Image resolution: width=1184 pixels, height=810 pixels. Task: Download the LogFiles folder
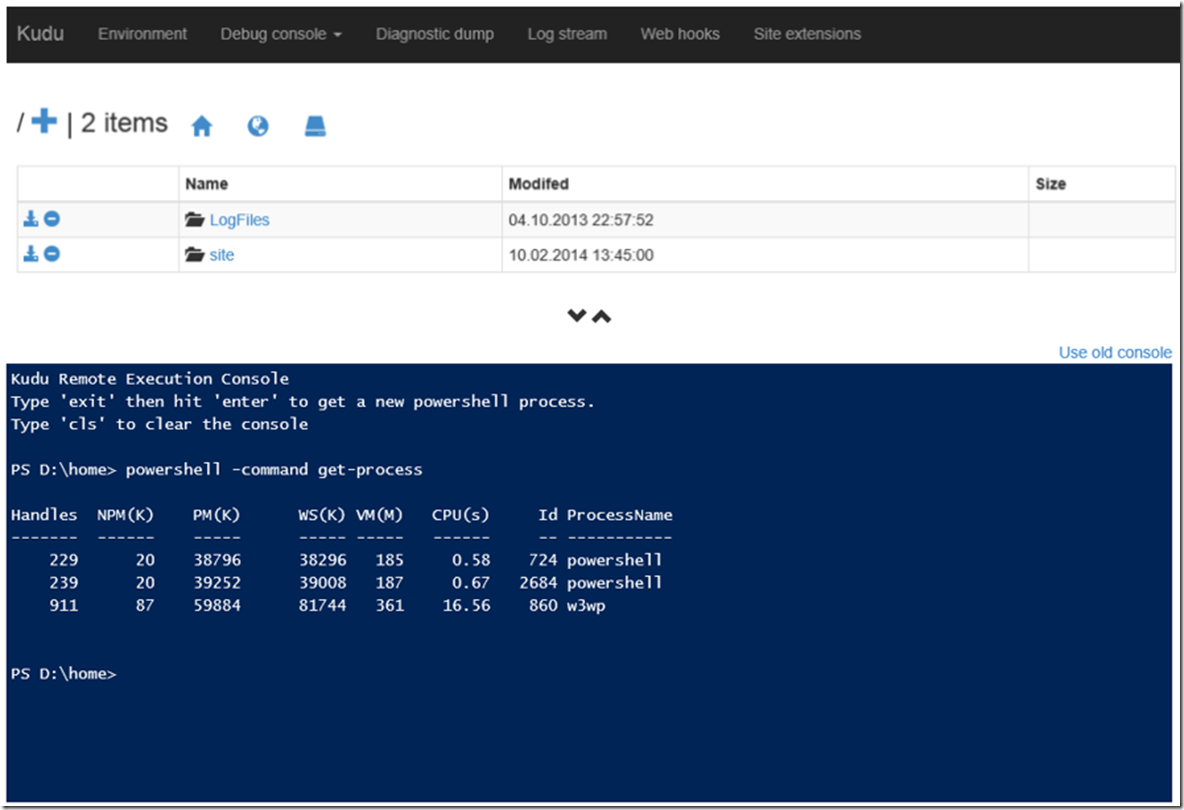[30, 219]
